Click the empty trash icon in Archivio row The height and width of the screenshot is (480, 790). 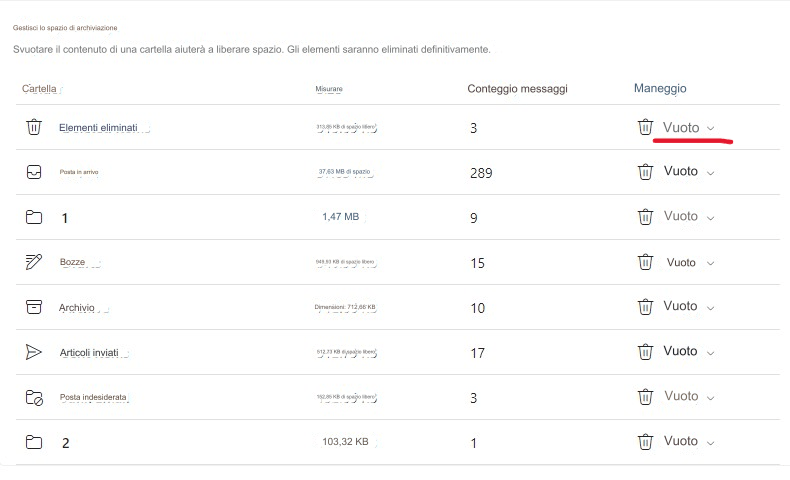coord(645,307)
